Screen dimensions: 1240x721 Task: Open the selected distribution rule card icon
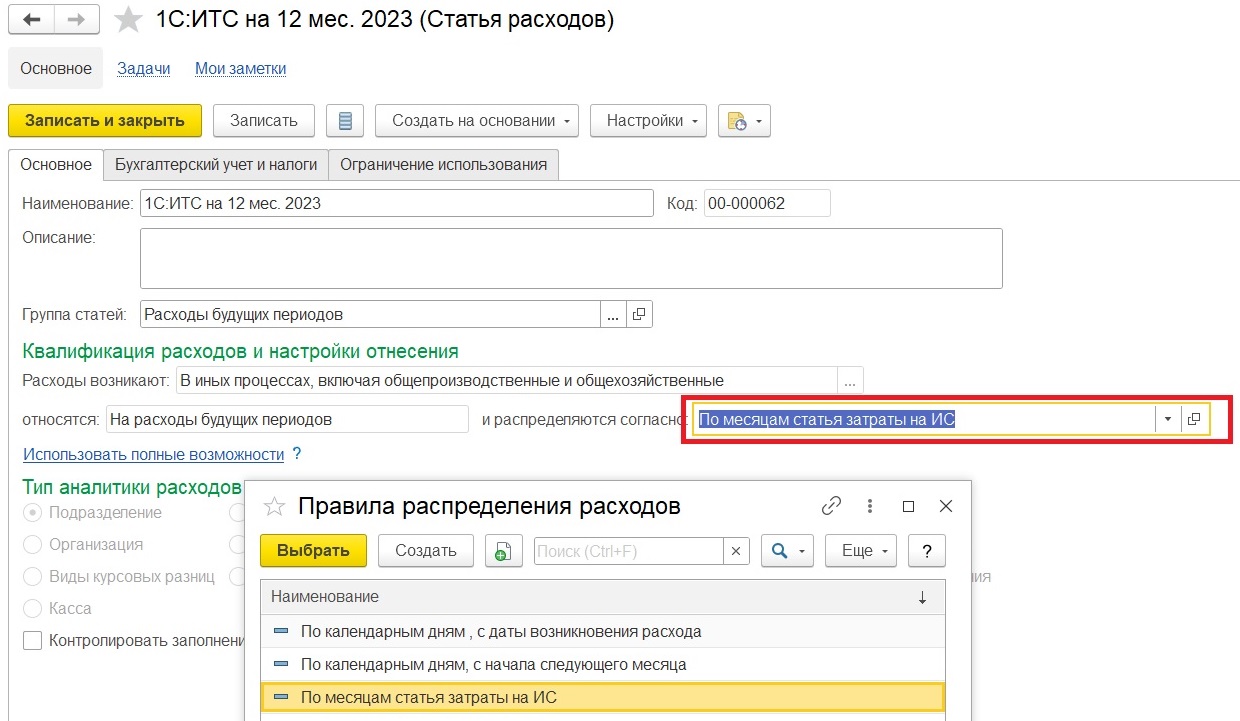pyautogui.click(x=1194, y=420)
